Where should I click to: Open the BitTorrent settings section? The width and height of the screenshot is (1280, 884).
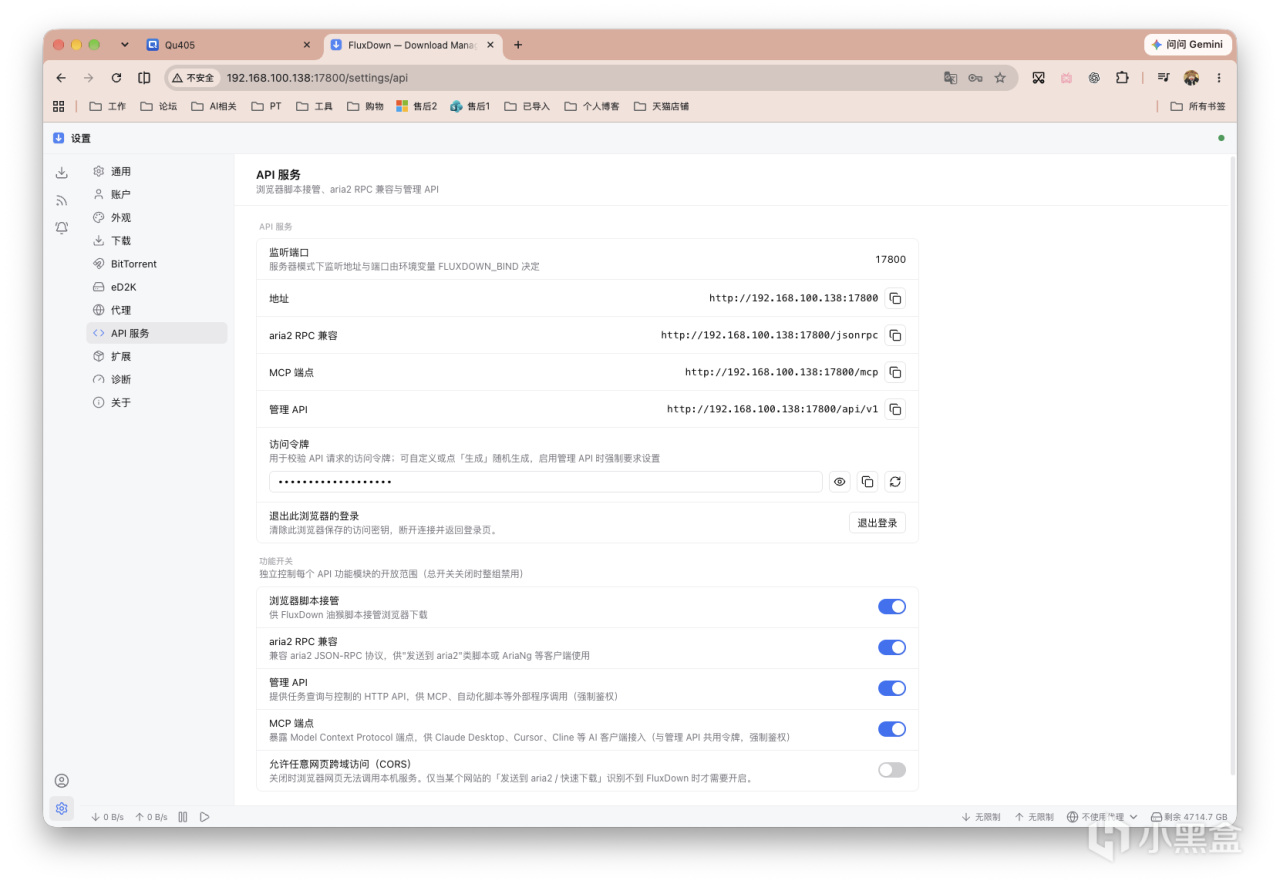point(157,264)
